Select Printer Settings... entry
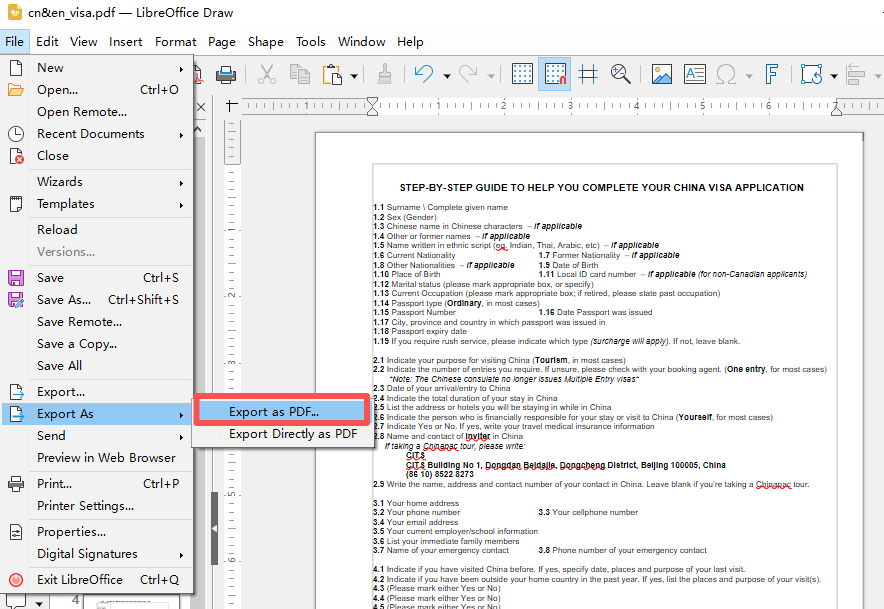Image resolution: width=884 pixels, height=609 pixels. pos(97,505)
